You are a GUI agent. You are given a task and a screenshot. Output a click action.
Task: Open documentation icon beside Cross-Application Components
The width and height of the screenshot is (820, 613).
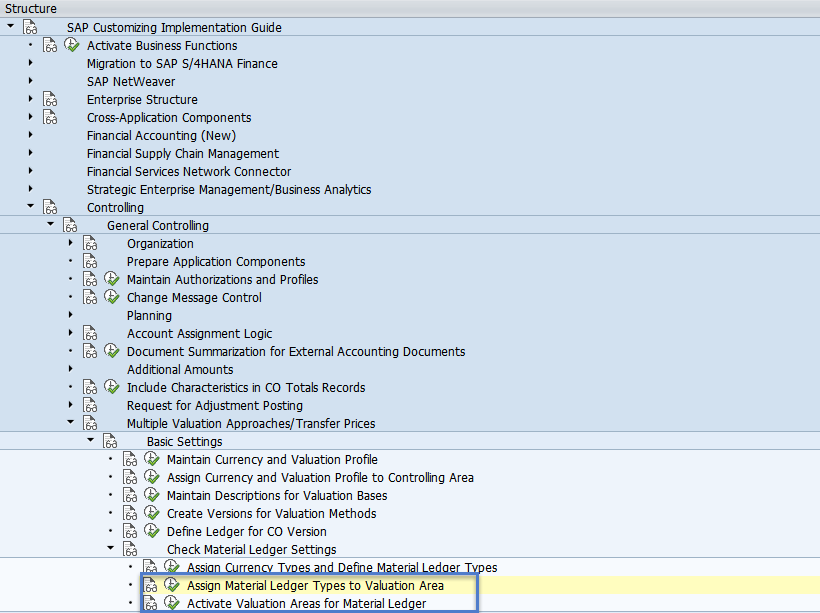[x=50, y=117]
